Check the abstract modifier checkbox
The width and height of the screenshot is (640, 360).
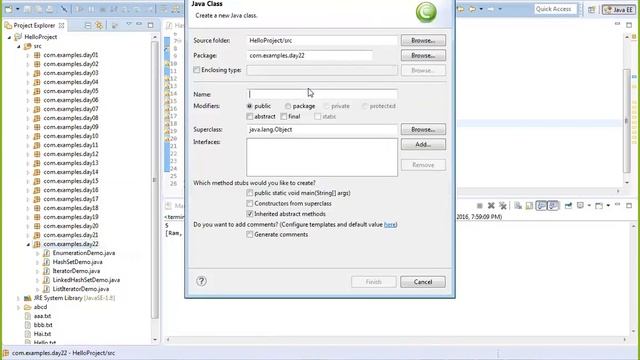click(x=249, y=116)
